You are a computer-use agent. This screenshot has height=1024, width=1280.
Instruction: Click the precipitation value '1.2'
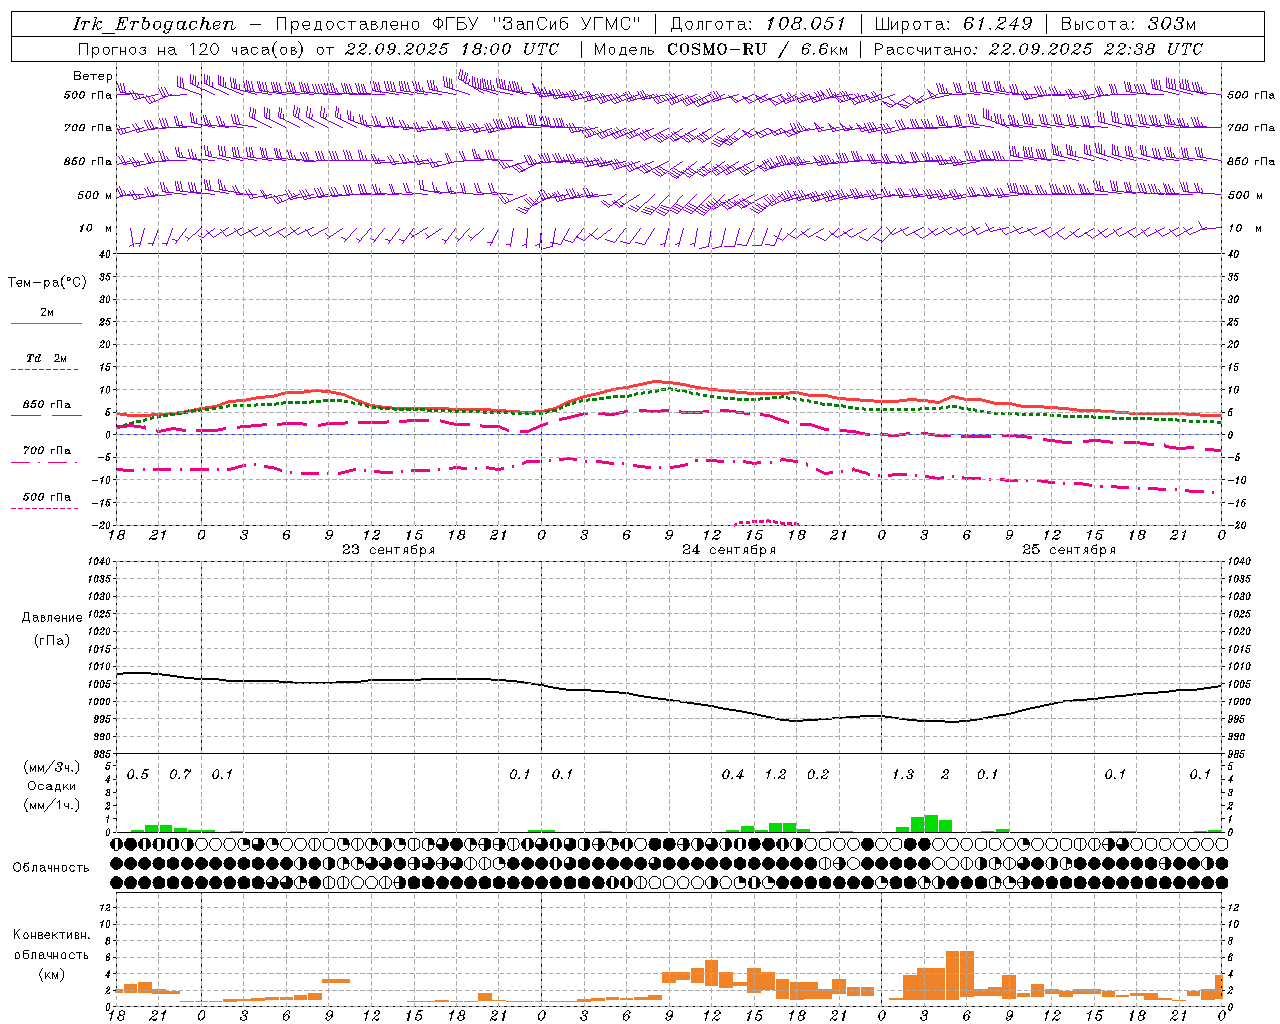point(776,775)
